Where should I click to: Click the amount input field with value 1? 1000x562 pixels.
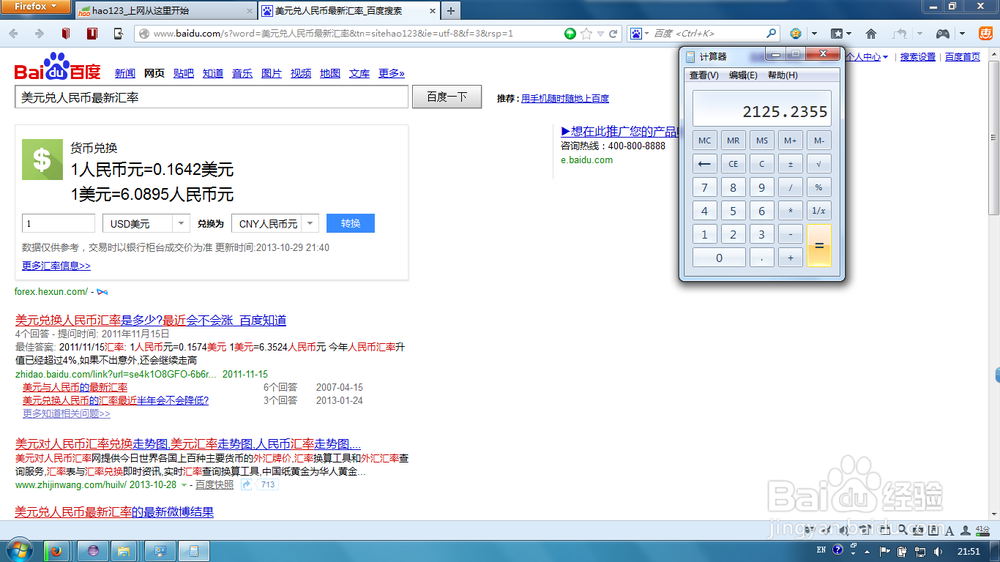point(58,223)
